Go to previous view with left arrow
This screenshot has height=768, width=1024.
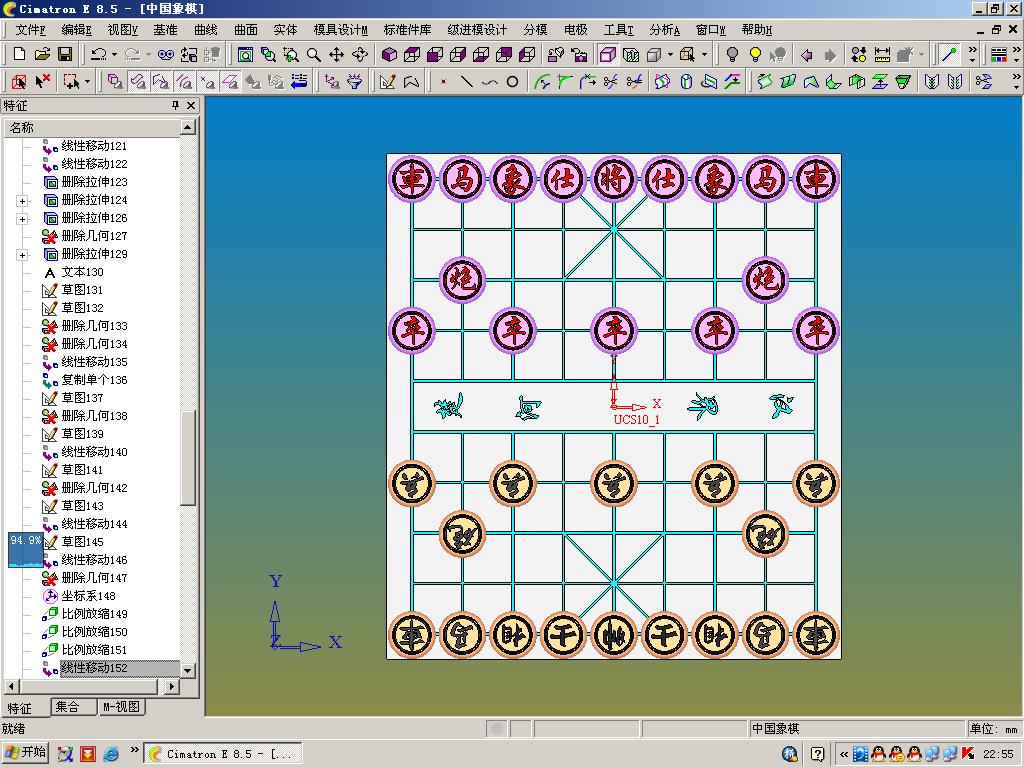point(807,55)
